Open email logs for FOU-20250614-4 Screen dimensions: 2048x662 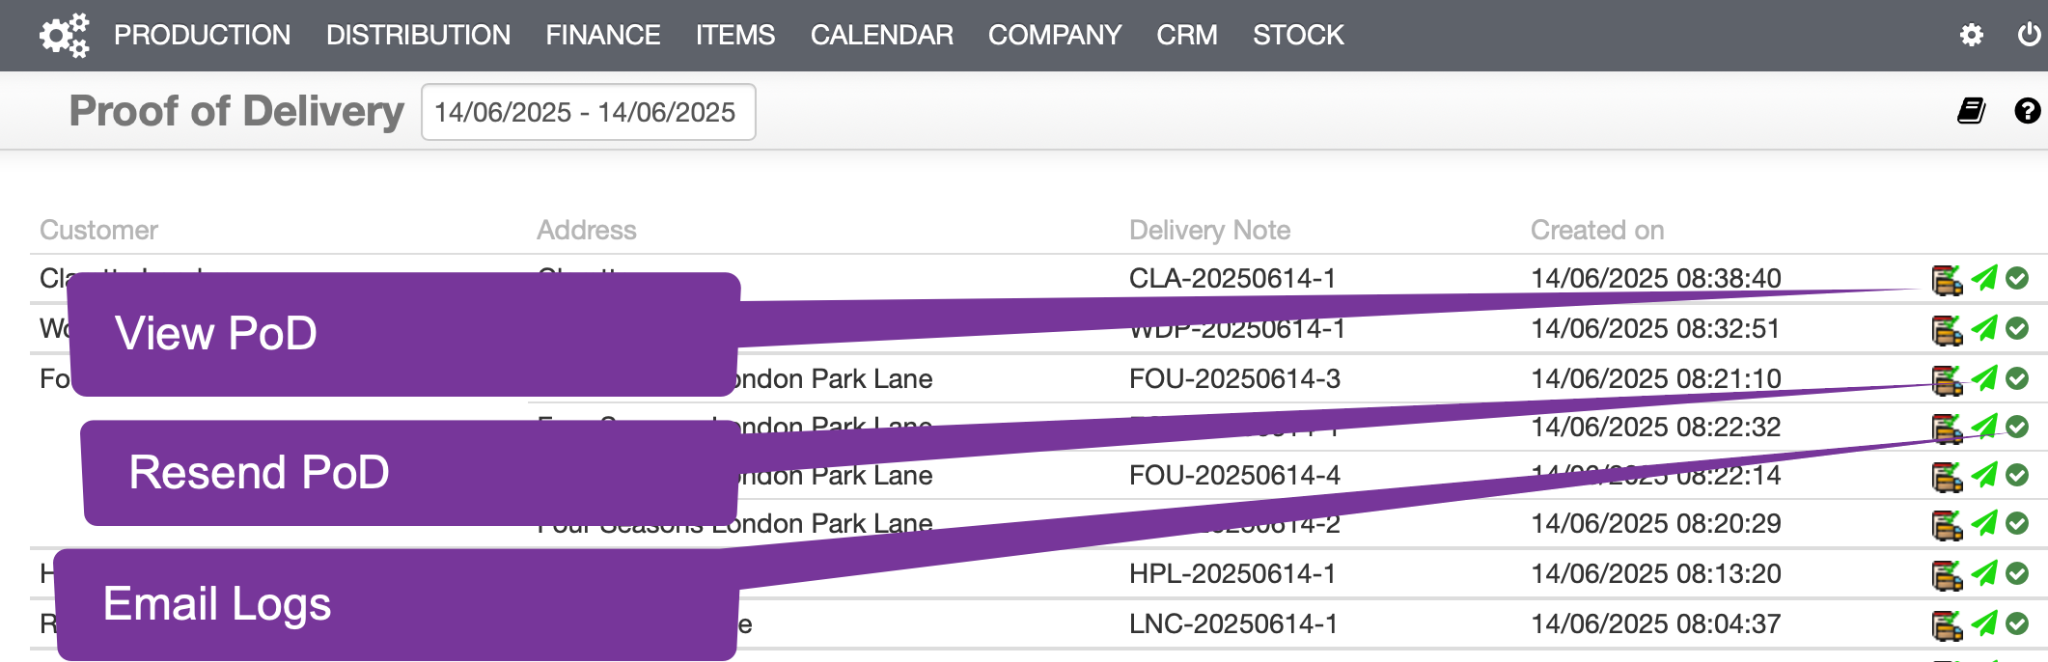click(2017, 475)
